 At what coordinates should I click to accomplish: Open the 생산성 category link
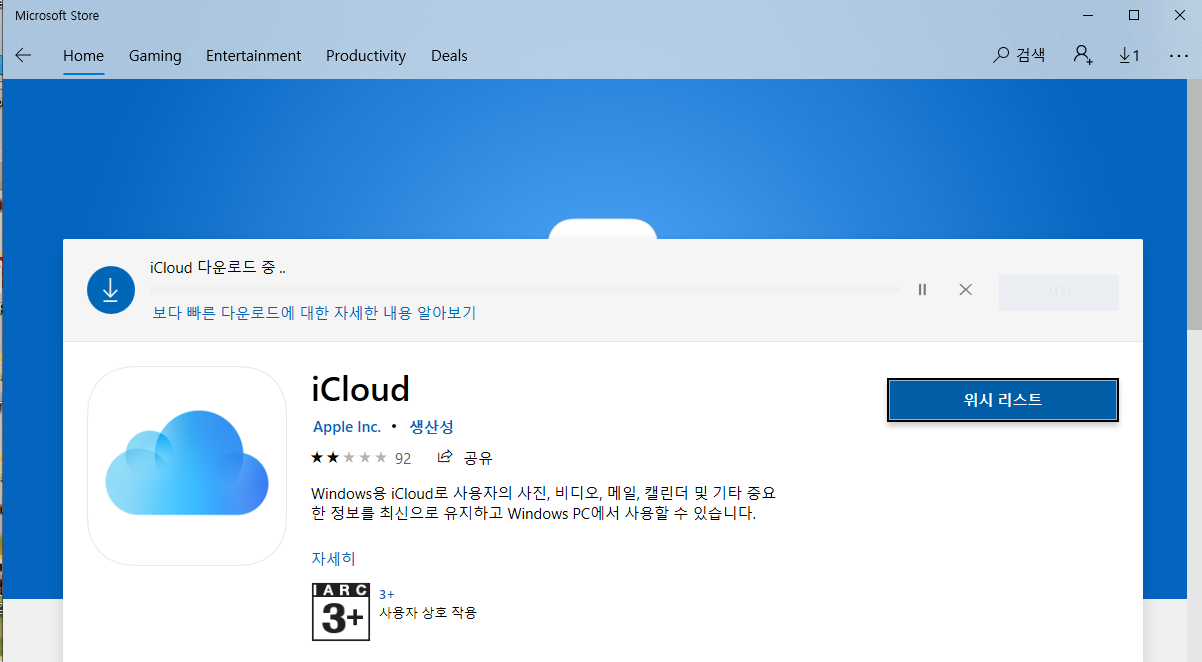(432, 427)
